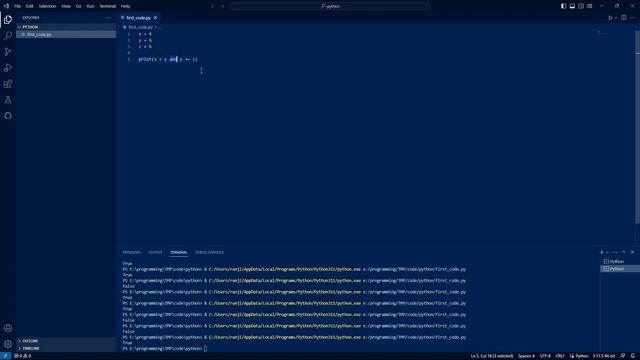Screen dimensions: 640x360
Task: Open the Go menu
Action: [x=78, y=6]
